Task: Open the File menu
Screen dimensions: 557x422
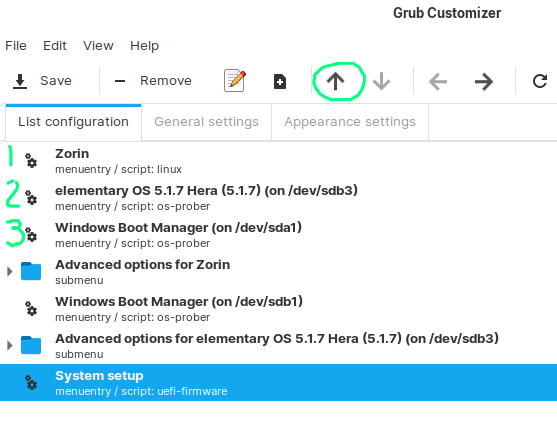Action: [x=16, y=45]
